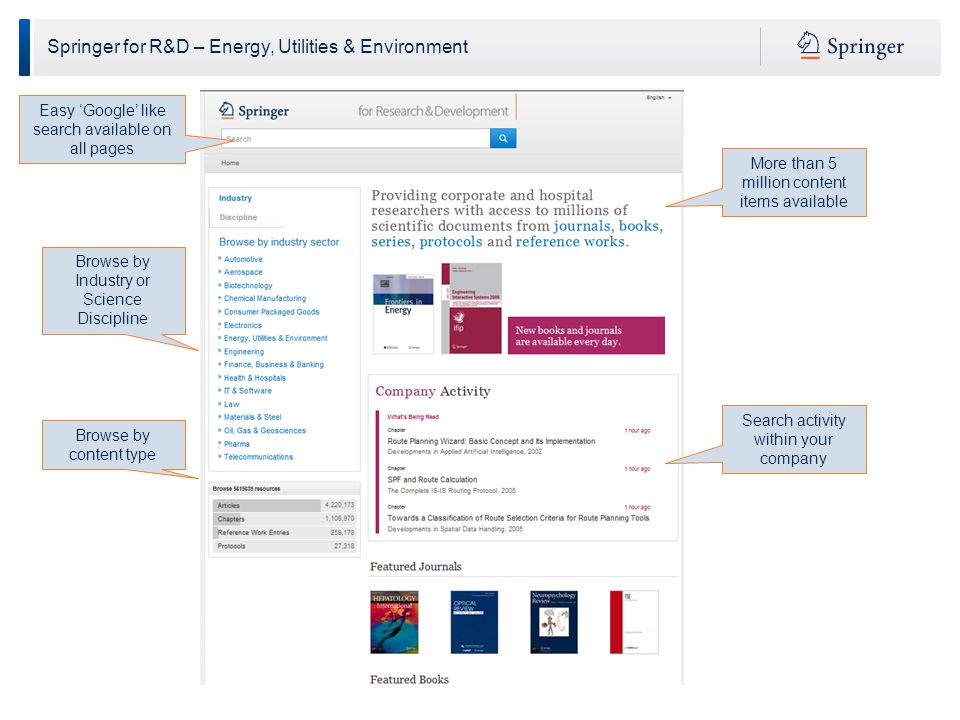The height and width of the screenshot is (720, 960).
Task: Open Neuropsychology Review journal cover
Action: (554, 622)
